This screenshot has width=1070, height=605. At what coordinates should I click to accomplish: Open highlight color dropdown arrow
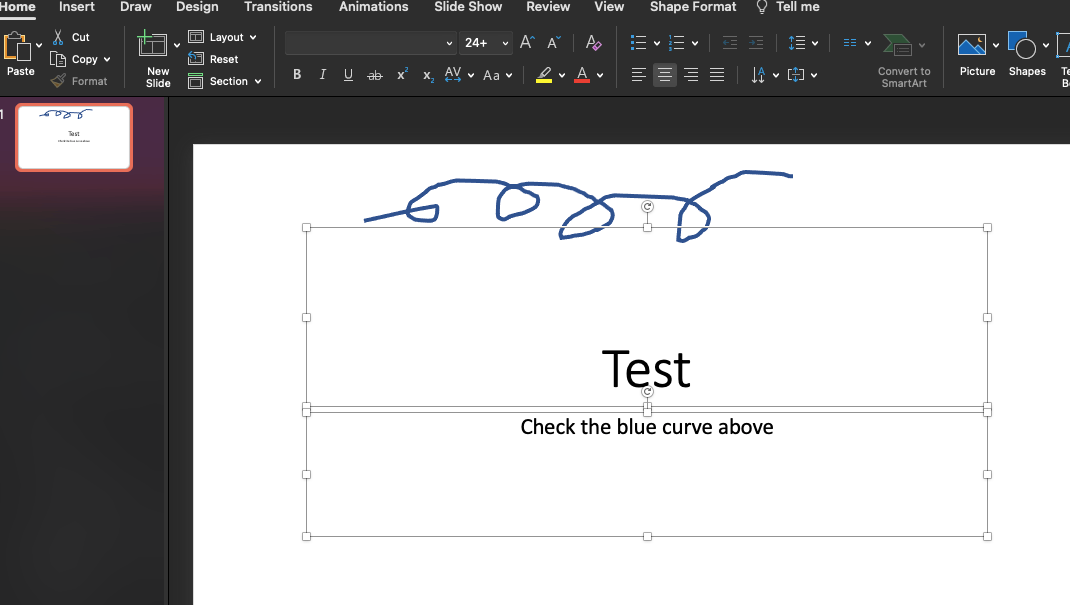tap(562, 75)
